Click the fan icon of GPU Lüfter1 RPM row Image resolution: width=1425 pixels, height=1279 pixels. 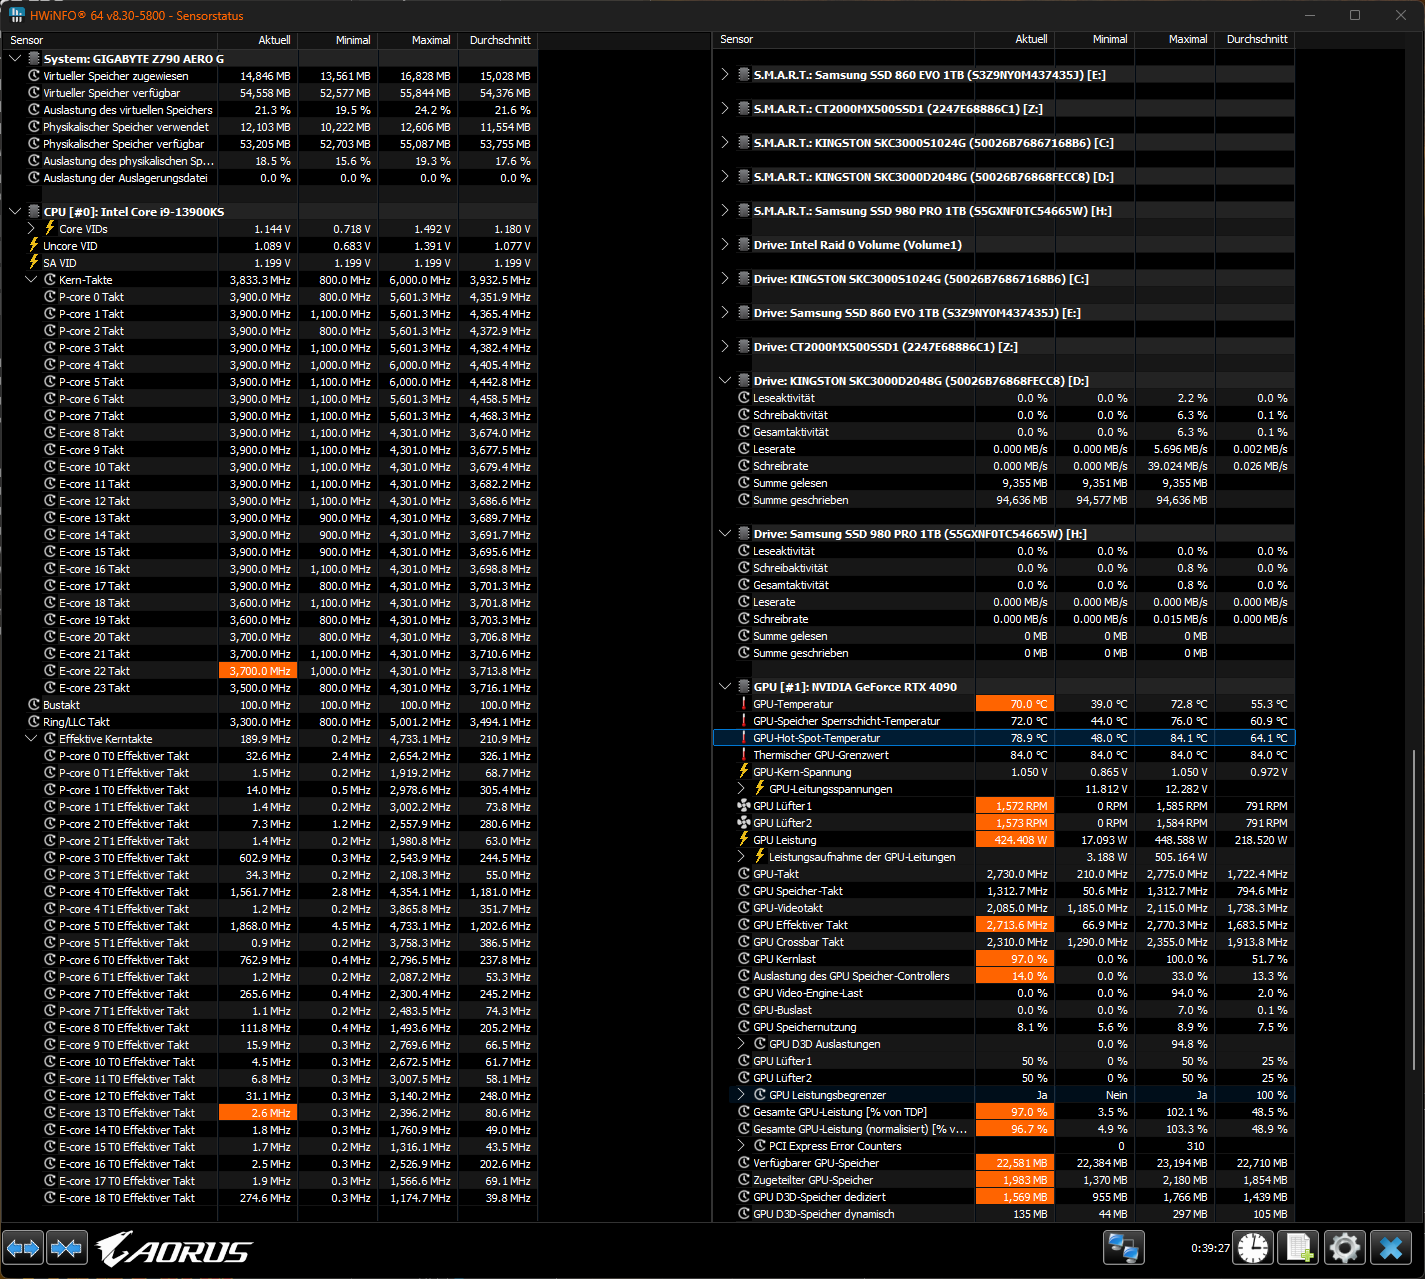pos(744,806)
